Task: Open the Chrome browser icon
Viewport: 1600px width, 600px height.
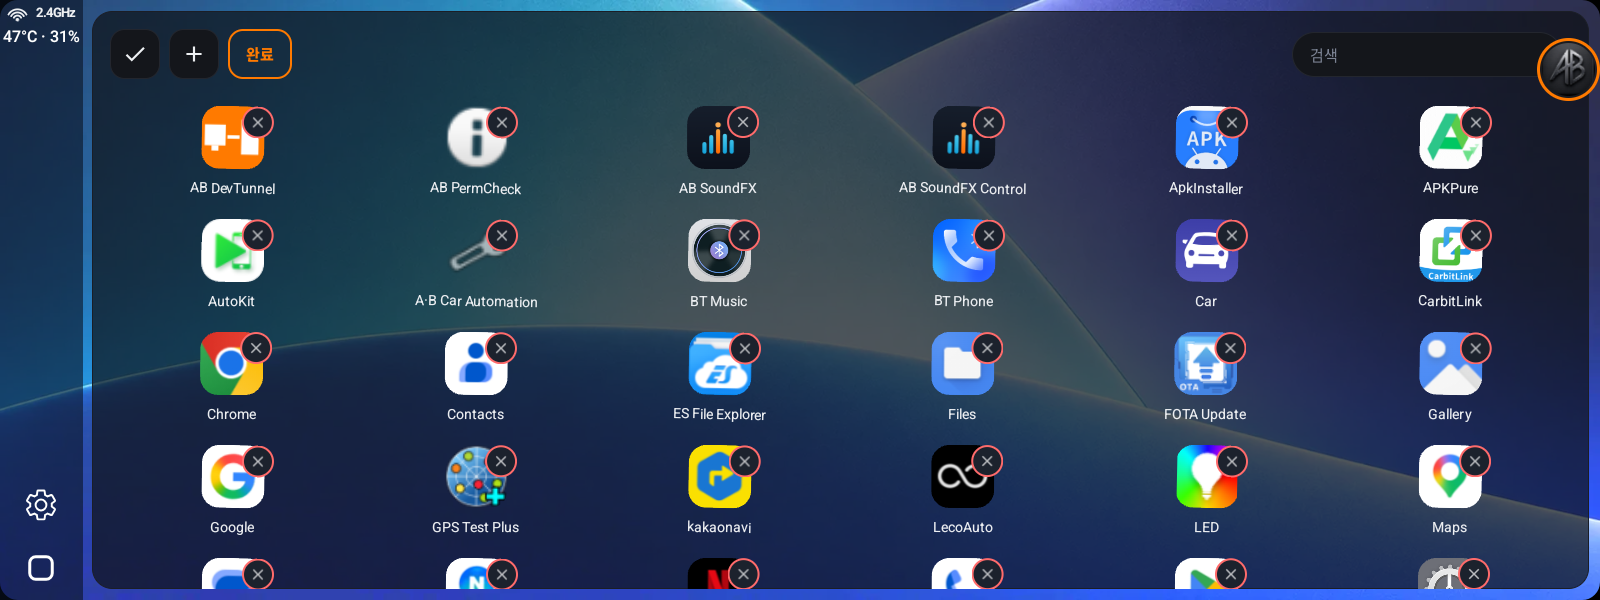Action: click(x=232, y=364)
